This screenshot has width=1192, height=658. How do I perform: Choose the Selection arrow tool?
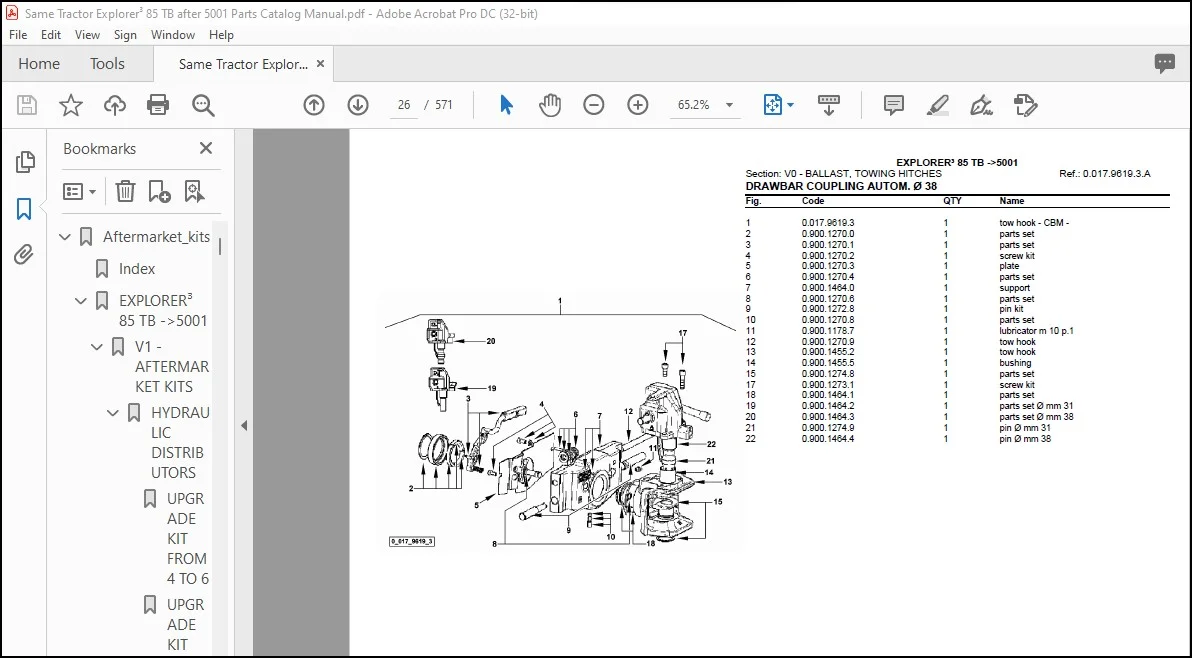tap(506, 105)
